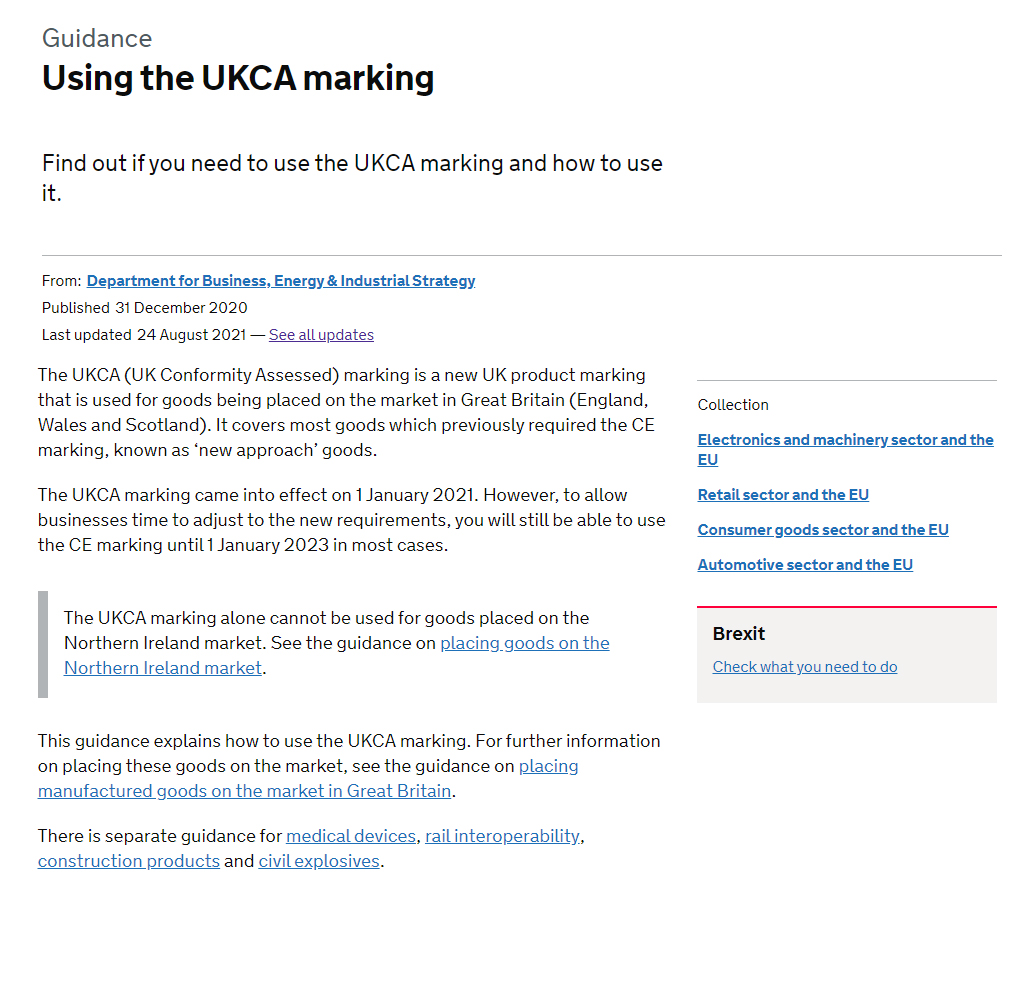Open the rail interoperability guidance link

coord(502,836)
